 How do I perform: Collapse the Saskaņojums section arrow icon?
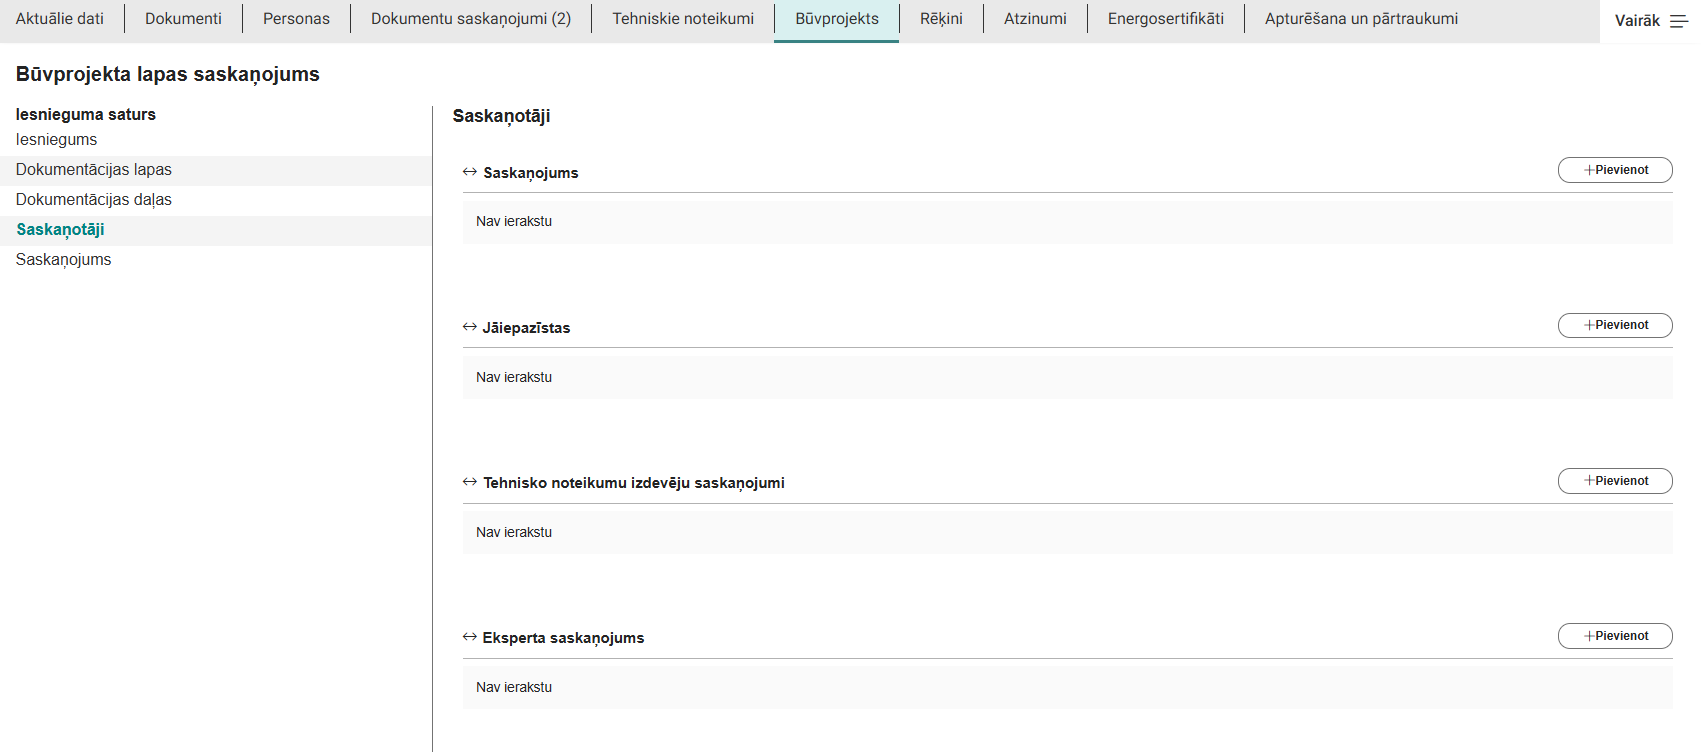pyautogui.click(x=469, y=172)
